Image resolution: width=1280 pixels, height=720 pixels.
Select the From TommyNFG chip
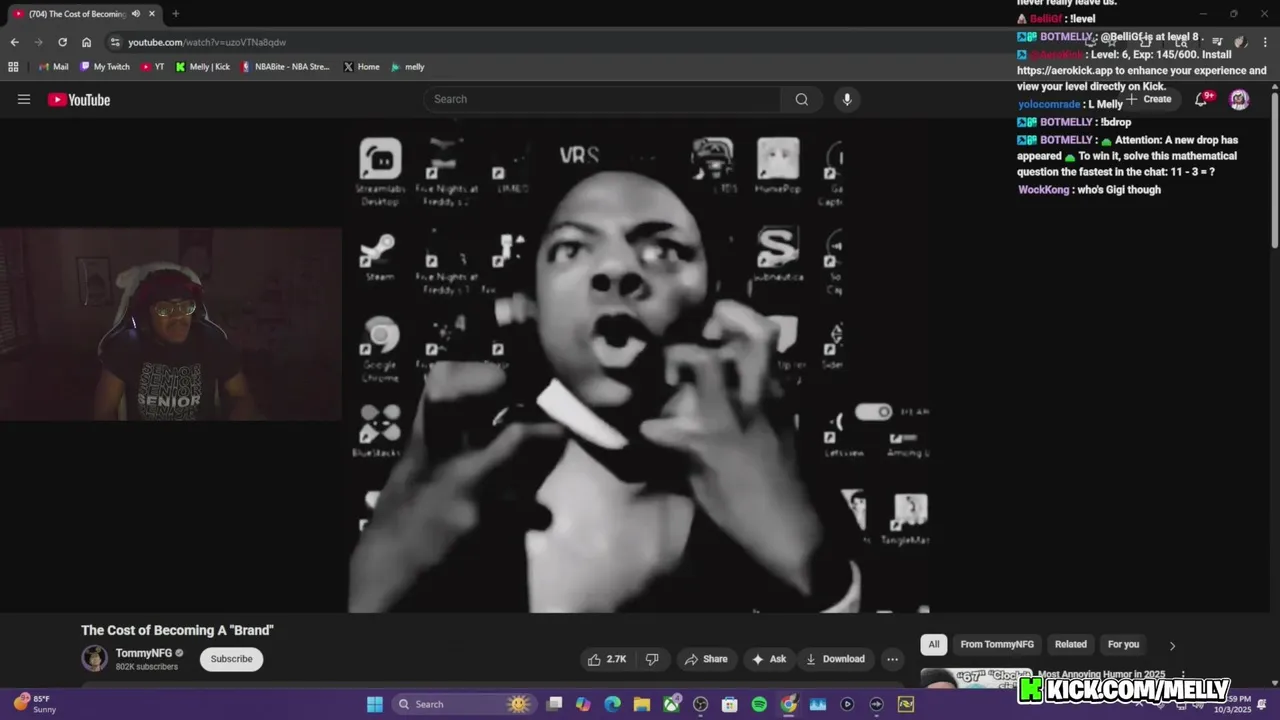(x=997, y=644)
